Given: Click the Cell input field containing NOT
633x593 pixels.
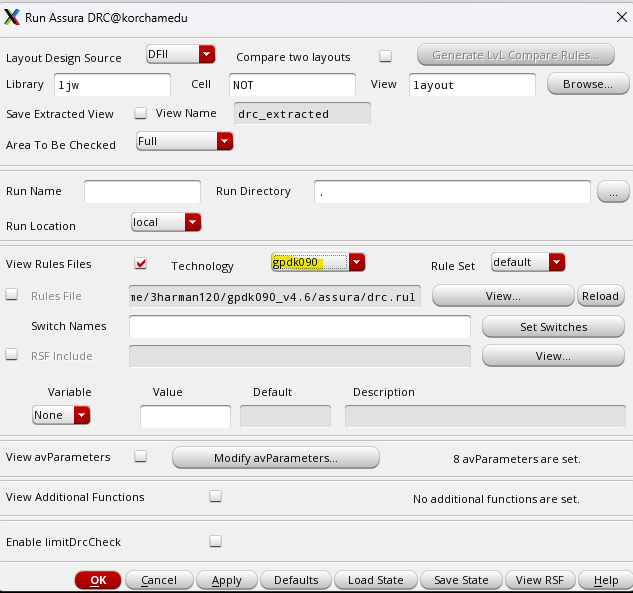Looking at the screenshot, I should coord(292,85).
